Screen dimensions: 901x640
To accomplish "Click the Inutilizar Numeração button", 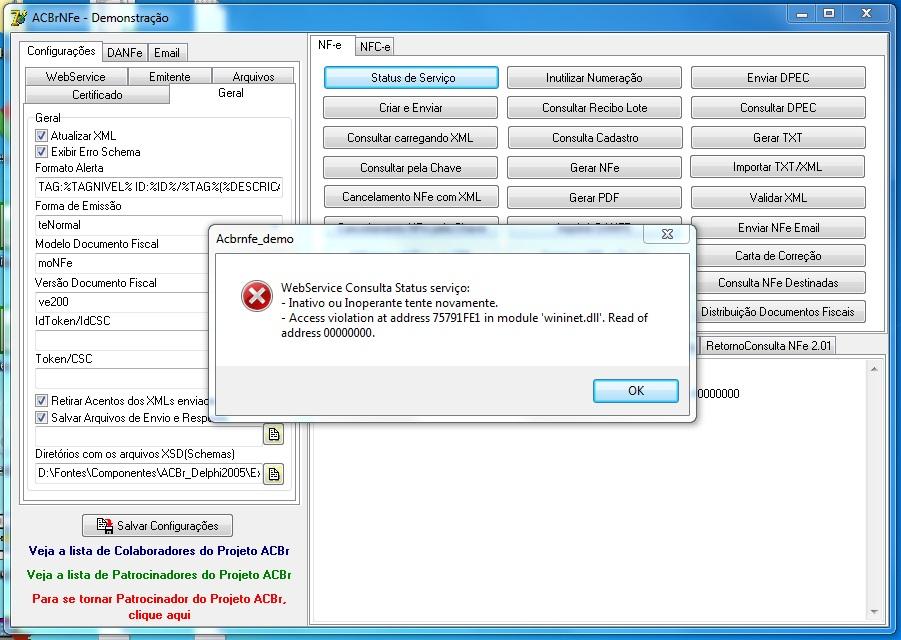I will point(594,78).
